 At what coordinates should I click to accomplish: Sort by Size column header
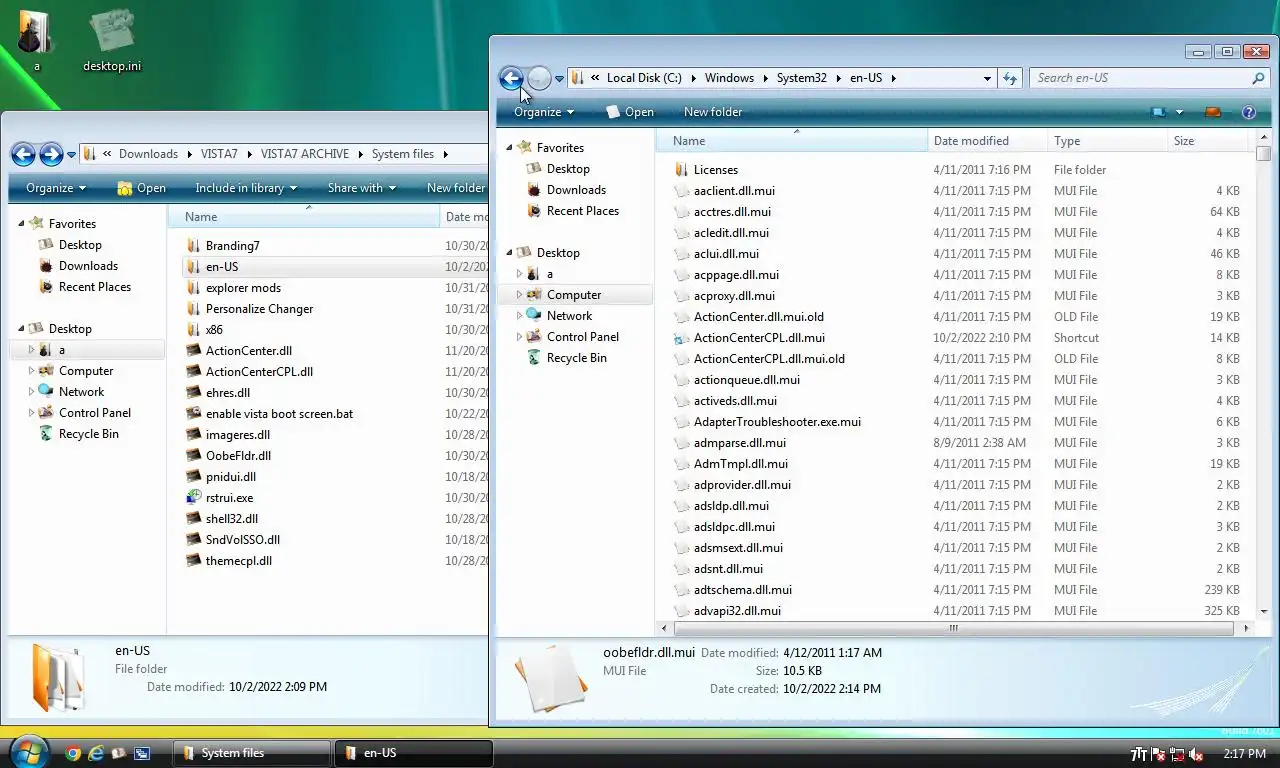click(1208, 141)
